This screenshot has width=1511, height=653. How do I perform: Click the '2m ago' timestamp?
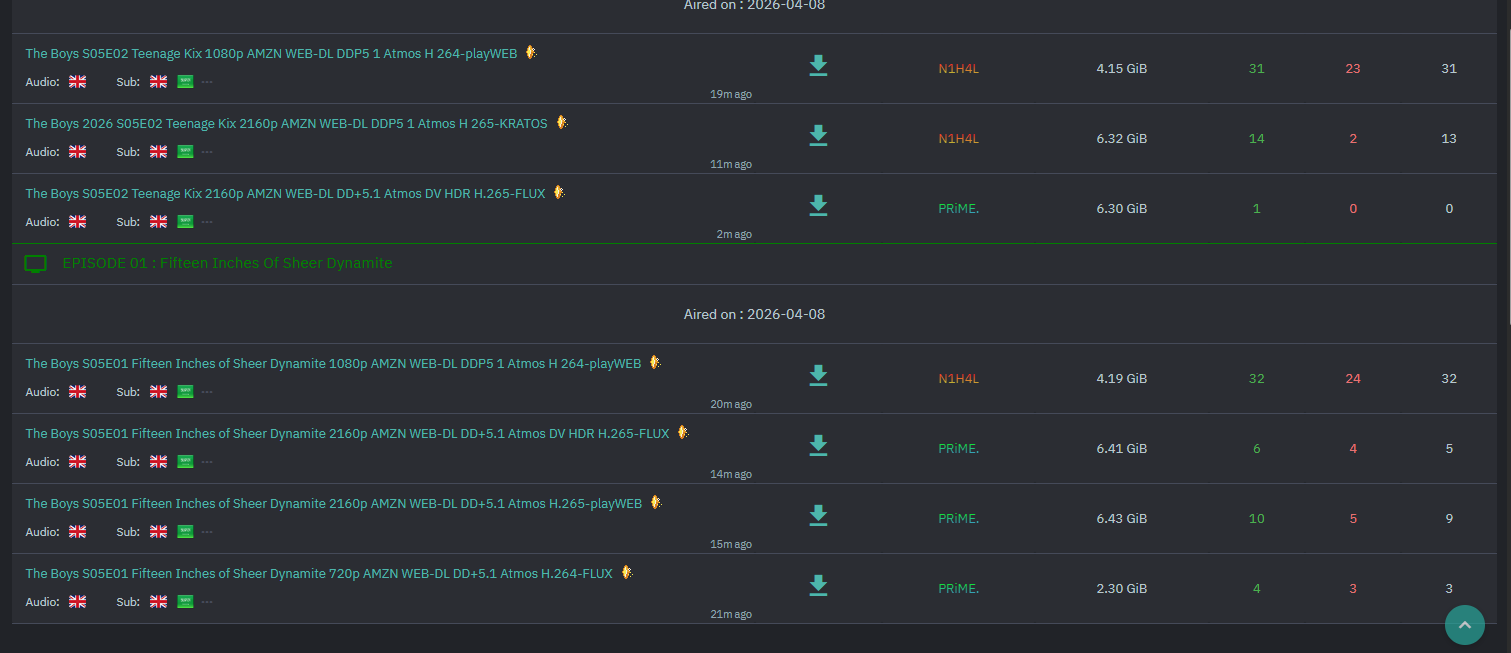733,234
